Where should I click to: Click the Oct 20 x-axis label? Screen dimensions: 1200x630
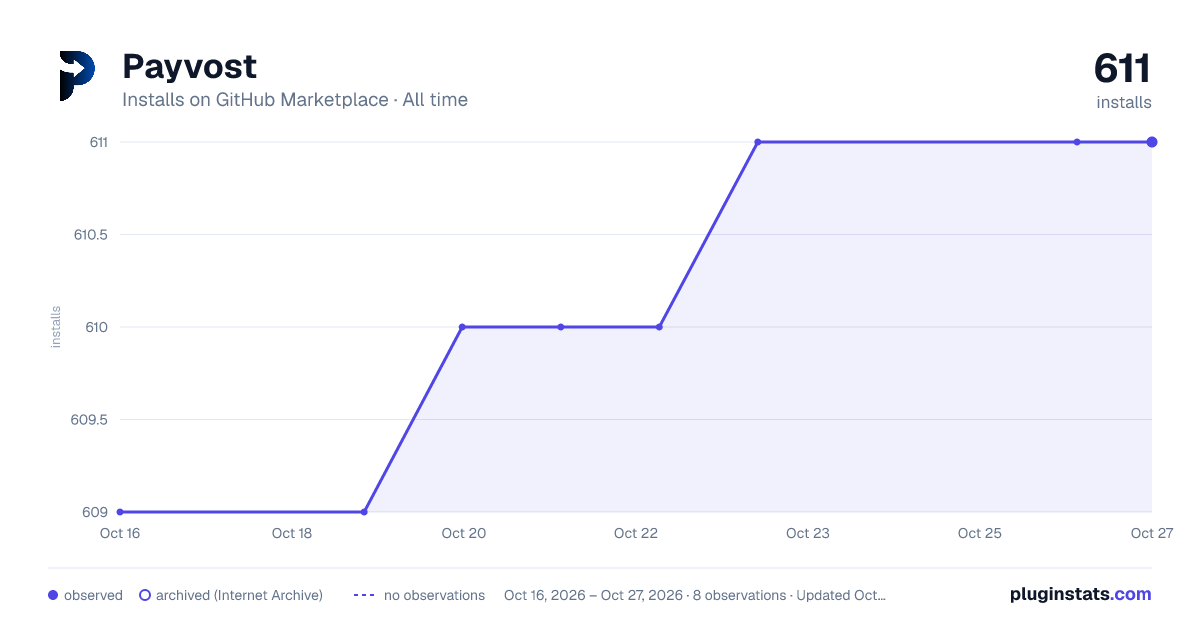pos(464,533)
